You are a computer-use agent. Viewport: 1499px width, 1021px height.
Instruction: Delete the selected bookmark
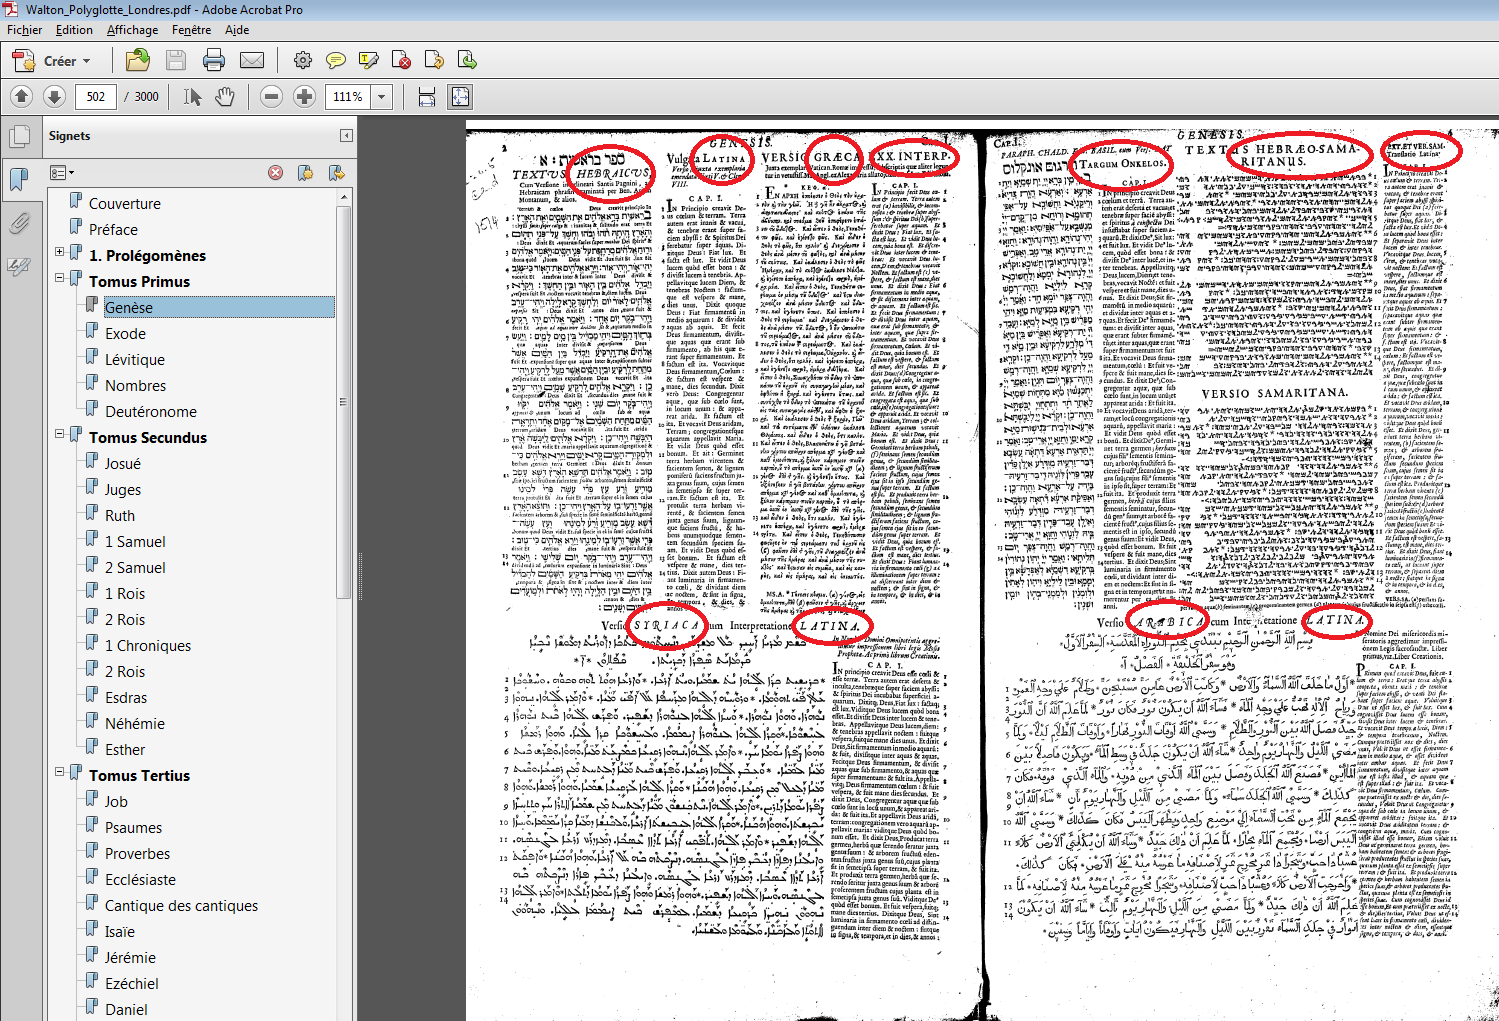coord(275,173)
